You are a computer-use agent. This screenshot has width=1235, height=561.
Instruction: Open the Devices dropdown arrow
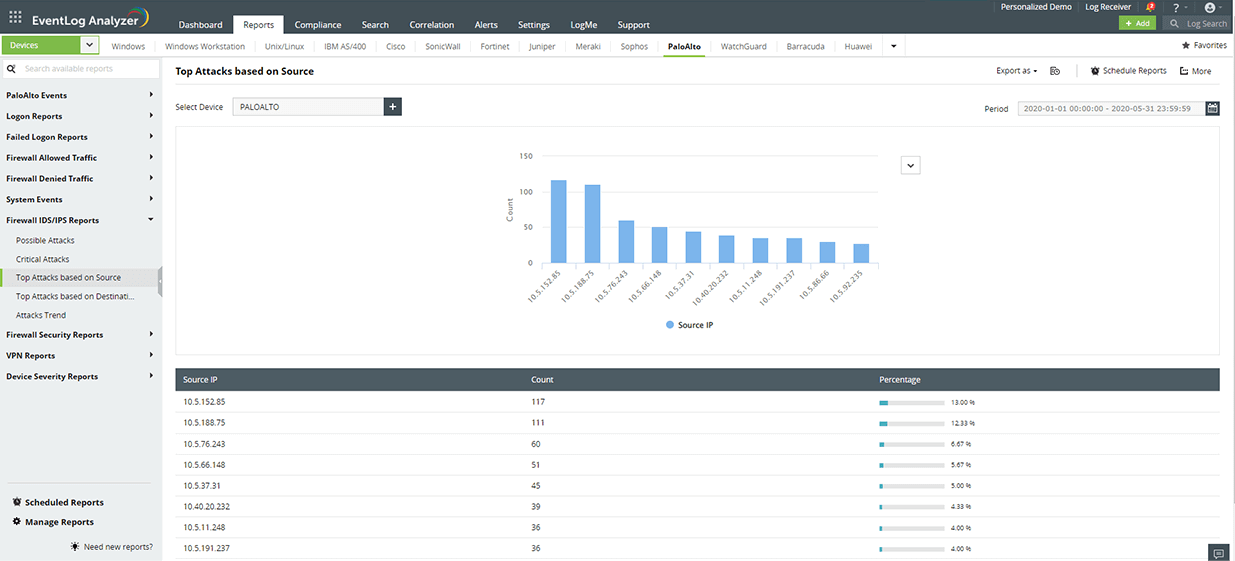(90, 45)
